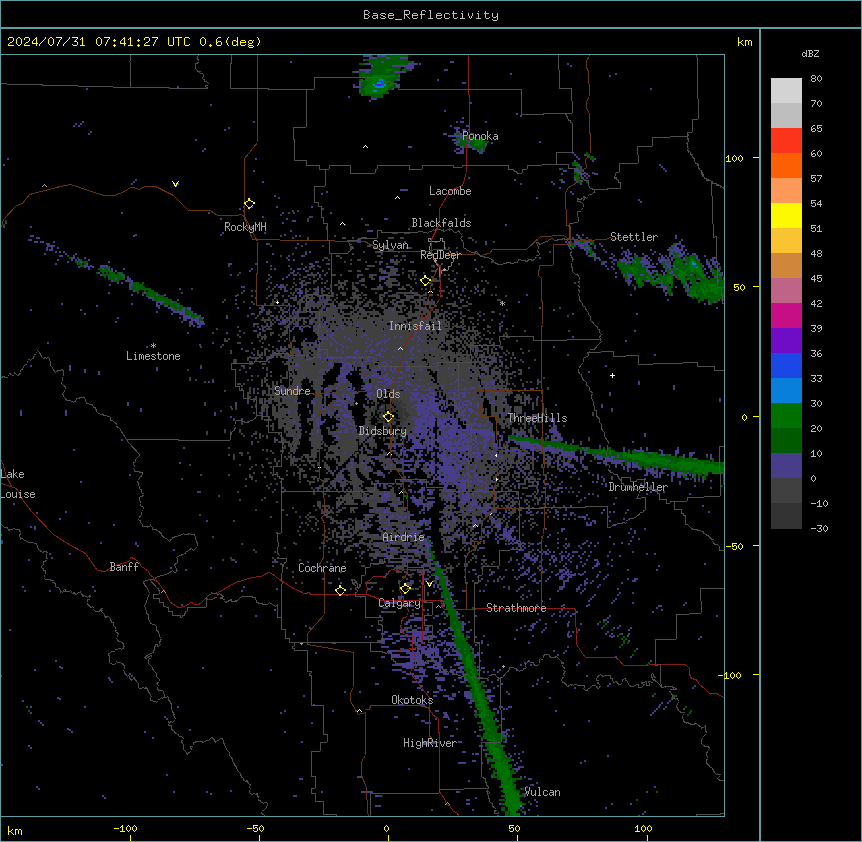Click the yellow V marker right of Calgary diamond
The width and height of the screenshot is (862, 842).
pyautogui.click(x=429, y=584)
